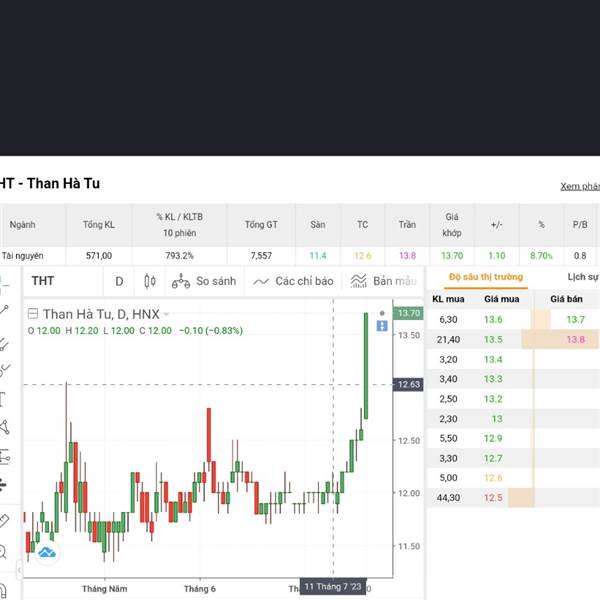Click the grey dot above blue marker

point(382,313)
